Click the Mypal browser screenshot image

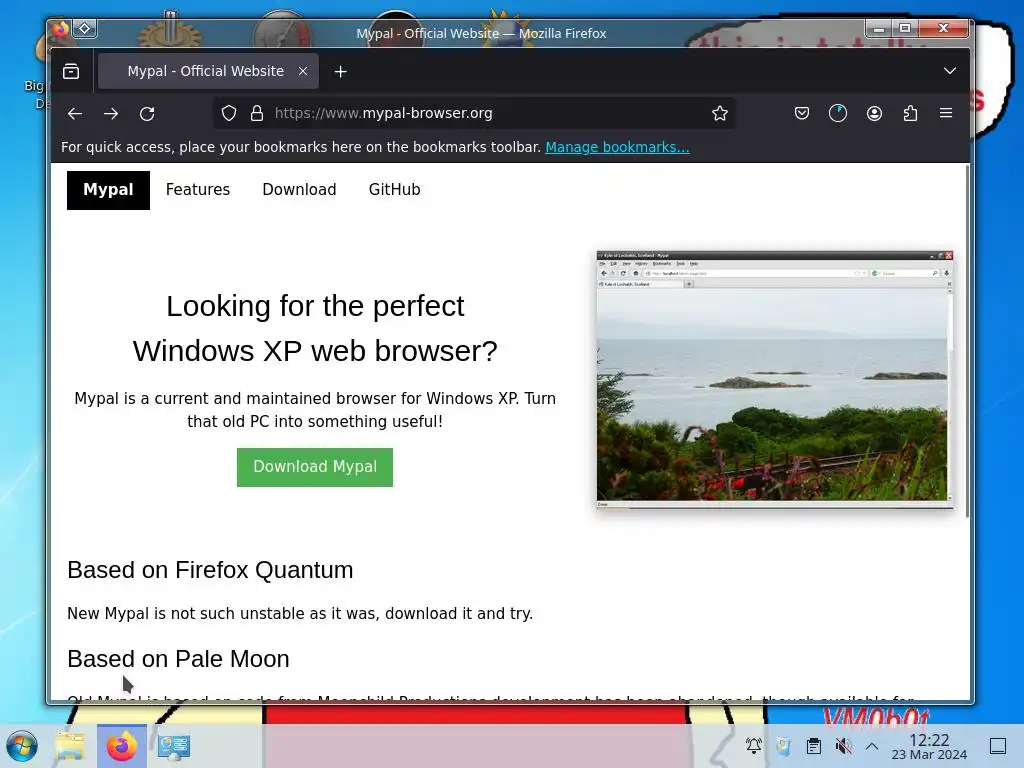coord(775,379)
